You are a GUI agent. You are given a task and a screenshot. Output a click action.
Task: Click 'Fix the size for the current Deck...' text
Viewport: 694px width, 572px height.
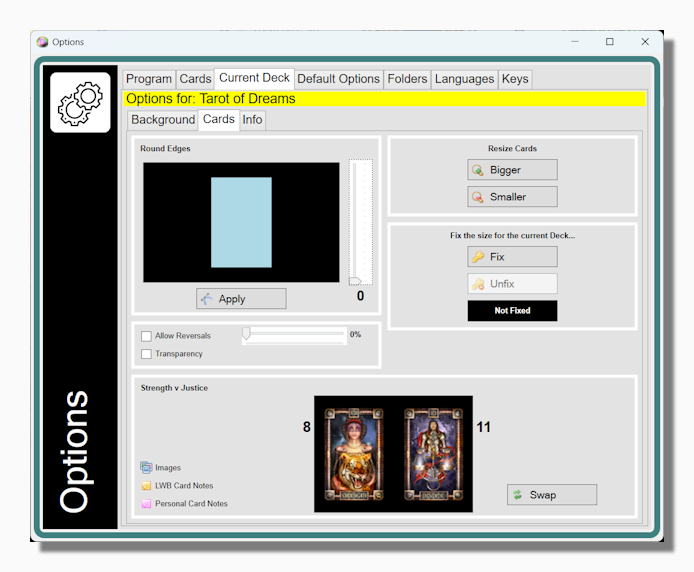513,236
